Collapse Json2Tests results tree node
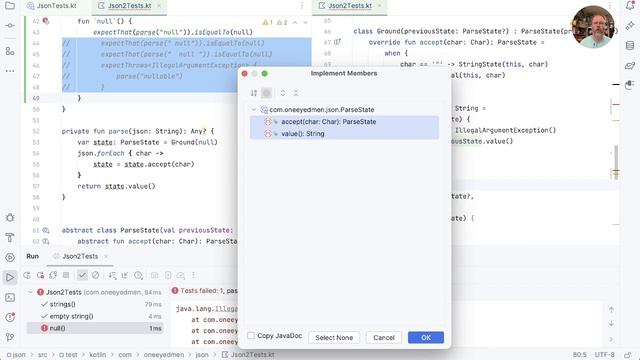This screenshot has width=640, height=360. coord(30,292)
